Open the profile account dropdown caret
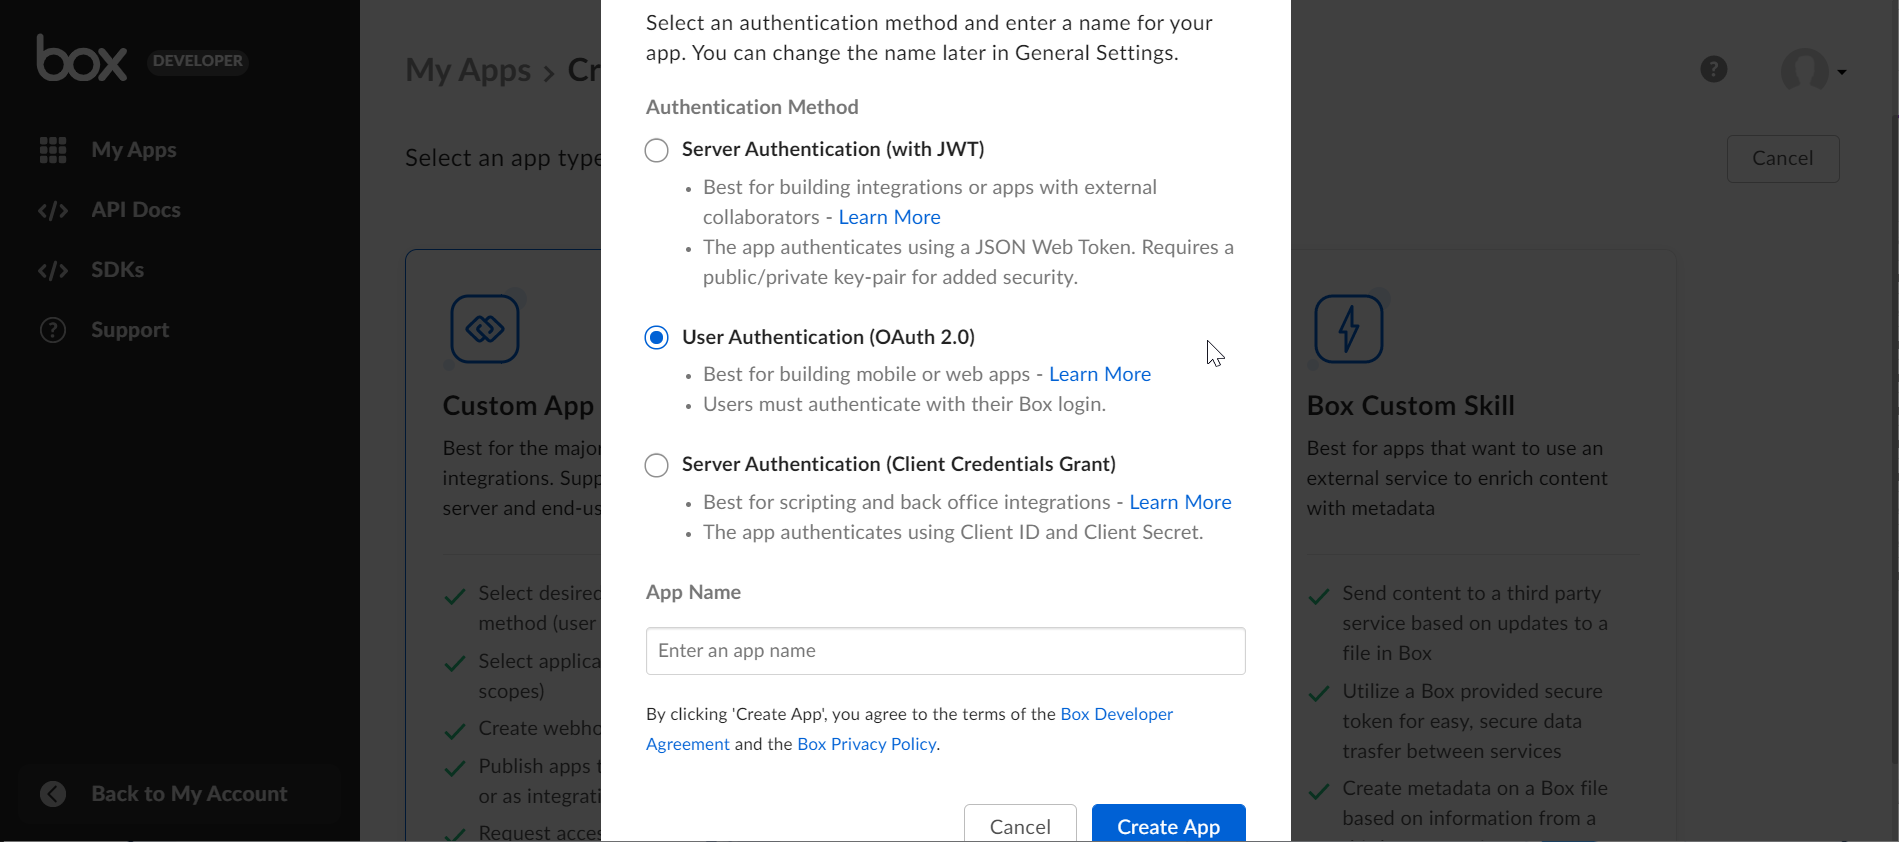Screen dimensions: 1899x842 1843,72
